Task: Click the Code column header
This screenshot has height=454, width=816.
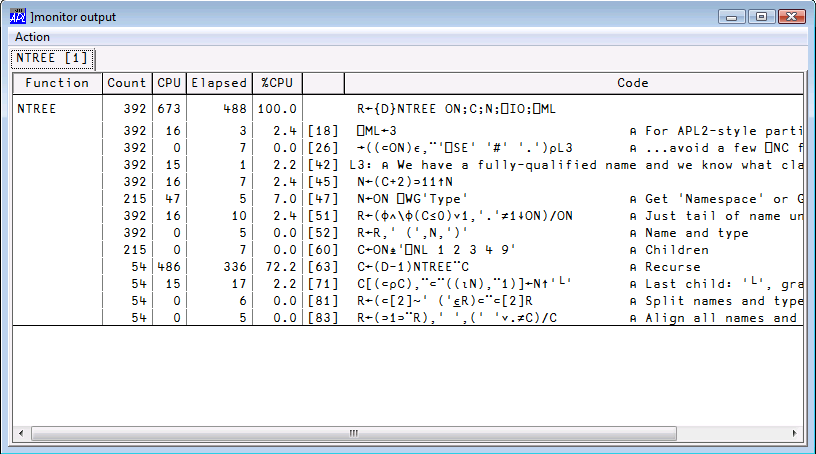Action: 573,83
